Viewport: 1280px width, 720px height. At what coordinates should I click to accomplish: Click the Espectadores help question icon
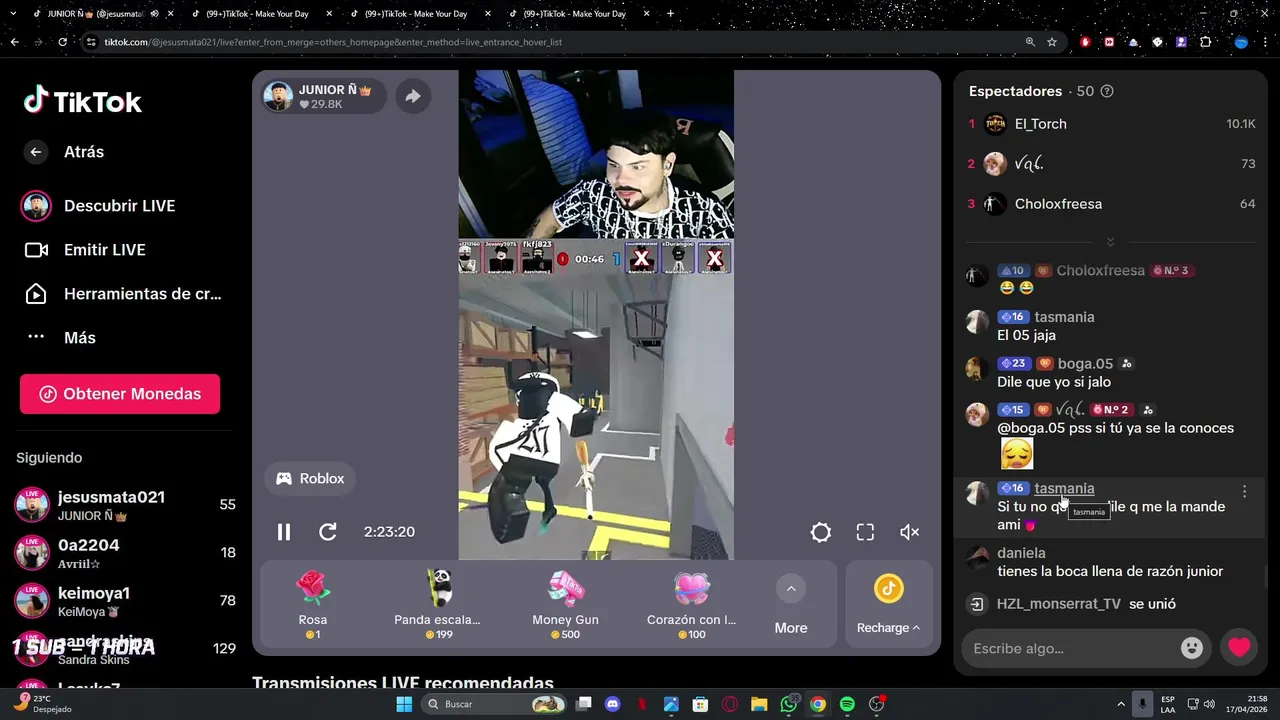coord(1107,91)
